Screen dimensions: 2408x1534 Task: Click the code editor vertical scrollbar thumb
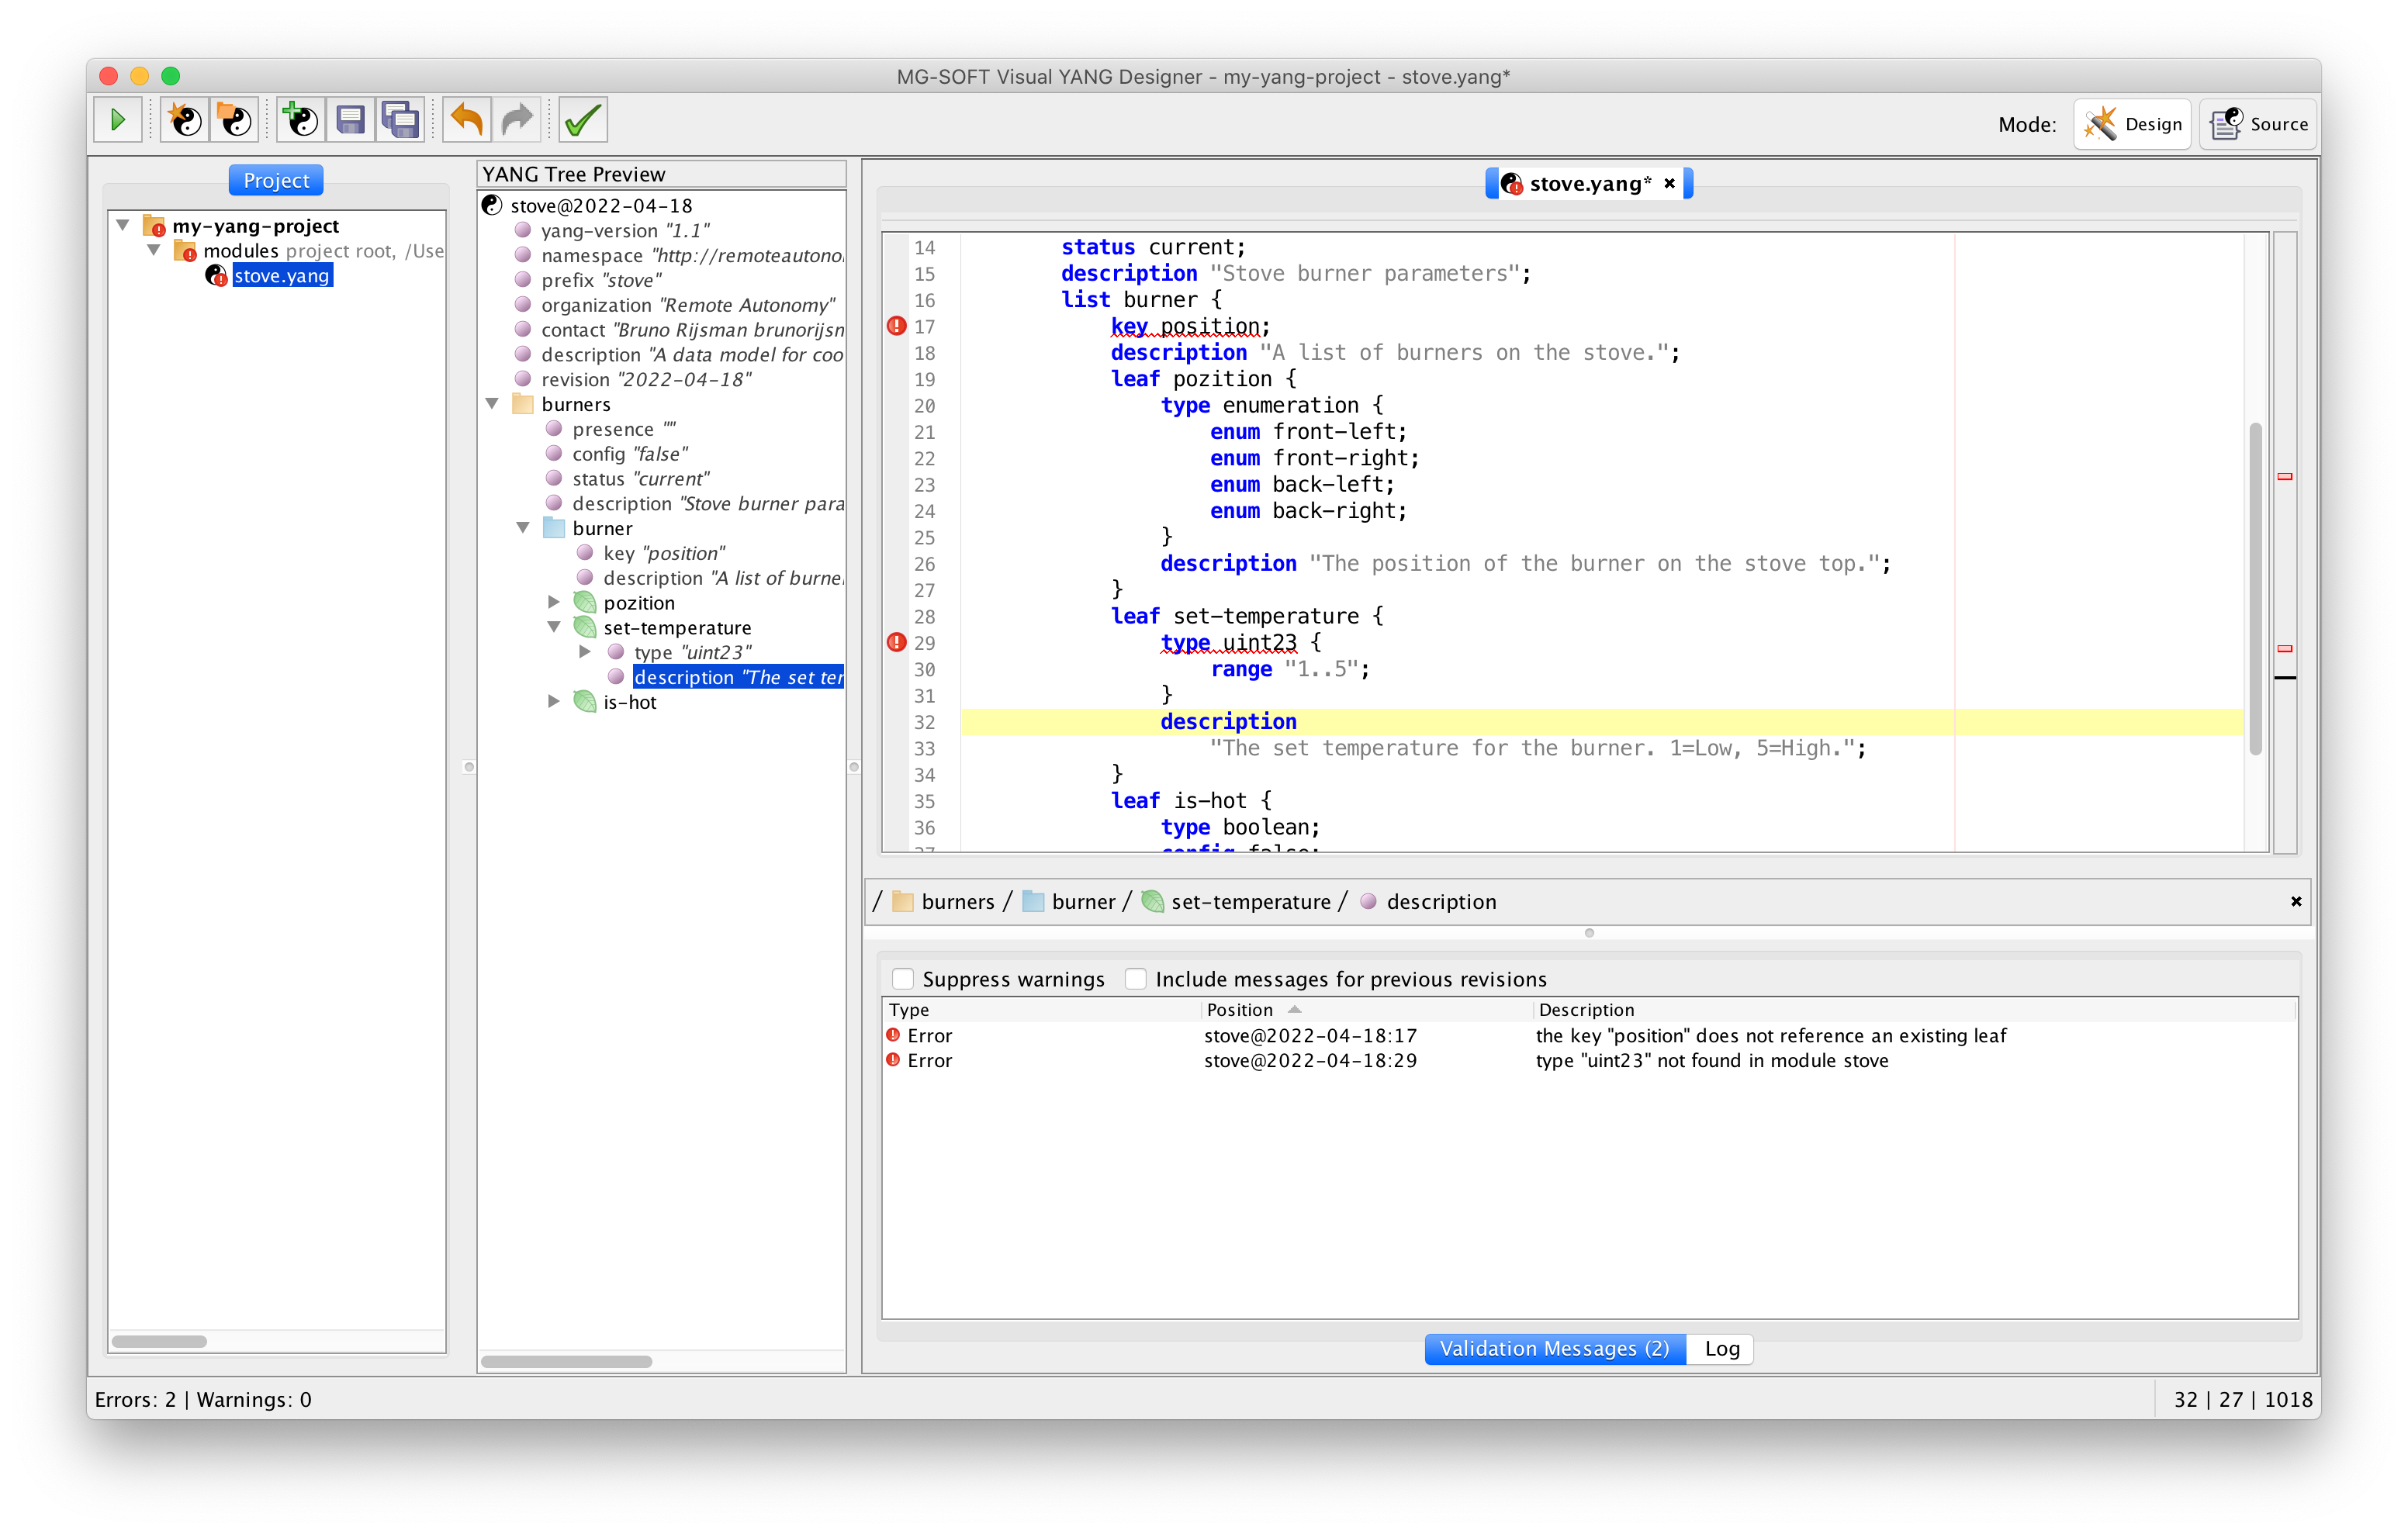tap(2255, 588)
